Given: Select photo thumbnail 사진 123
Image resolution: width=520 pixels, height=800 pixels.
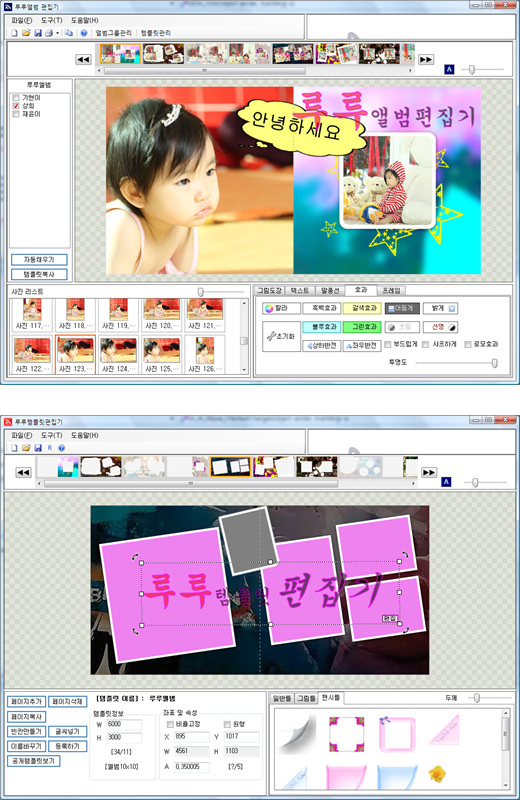Looking at the screenshot, I should pyautogui.click(x=76, y=355).
